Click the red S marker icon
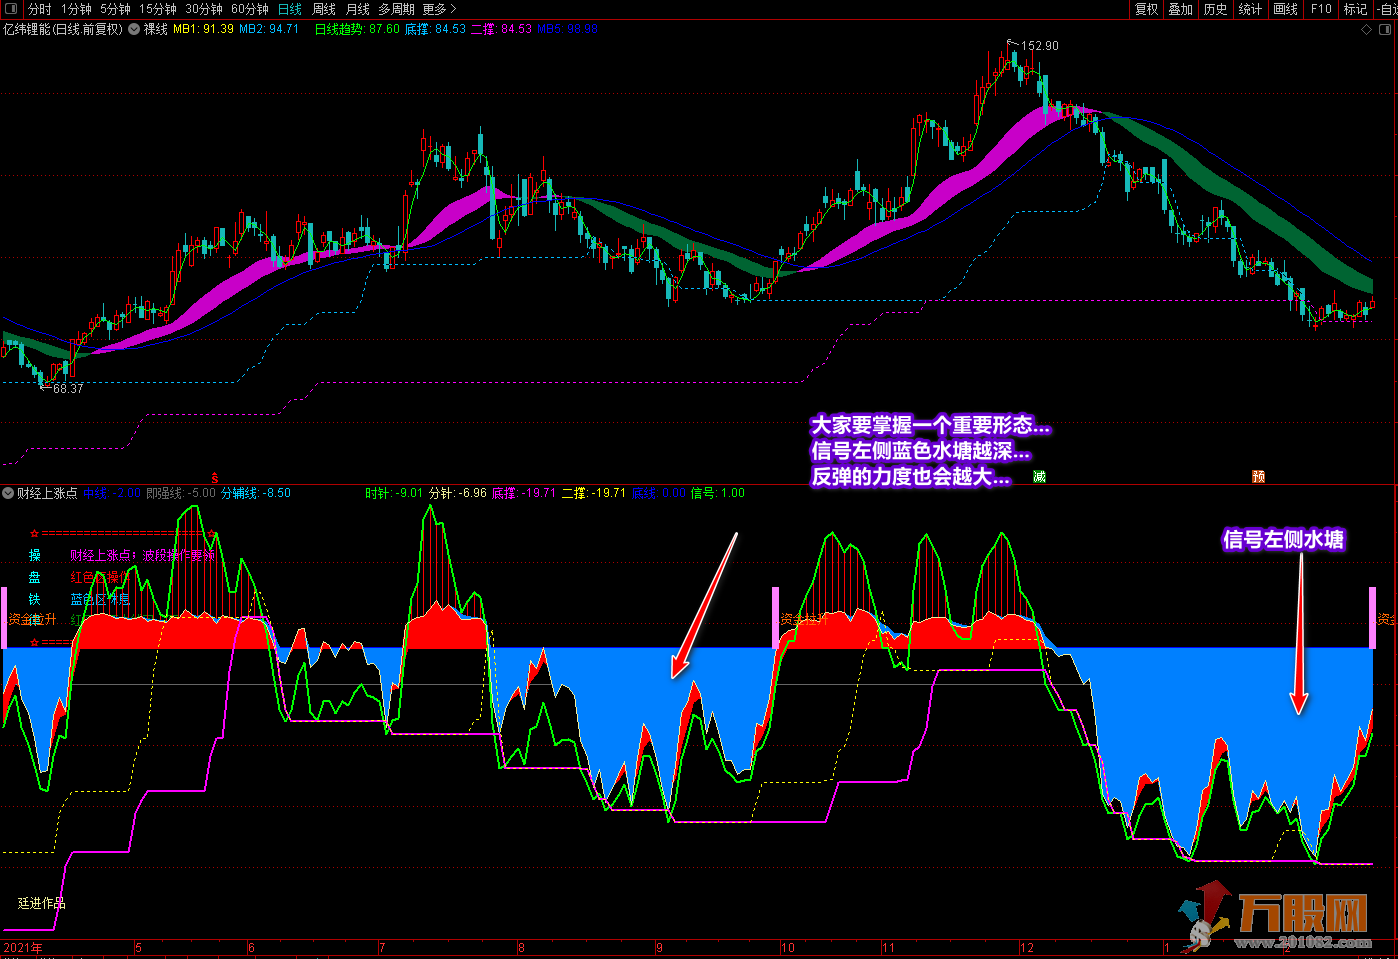The height and width of the screenshot is (959, 1398). click(214, 478)
